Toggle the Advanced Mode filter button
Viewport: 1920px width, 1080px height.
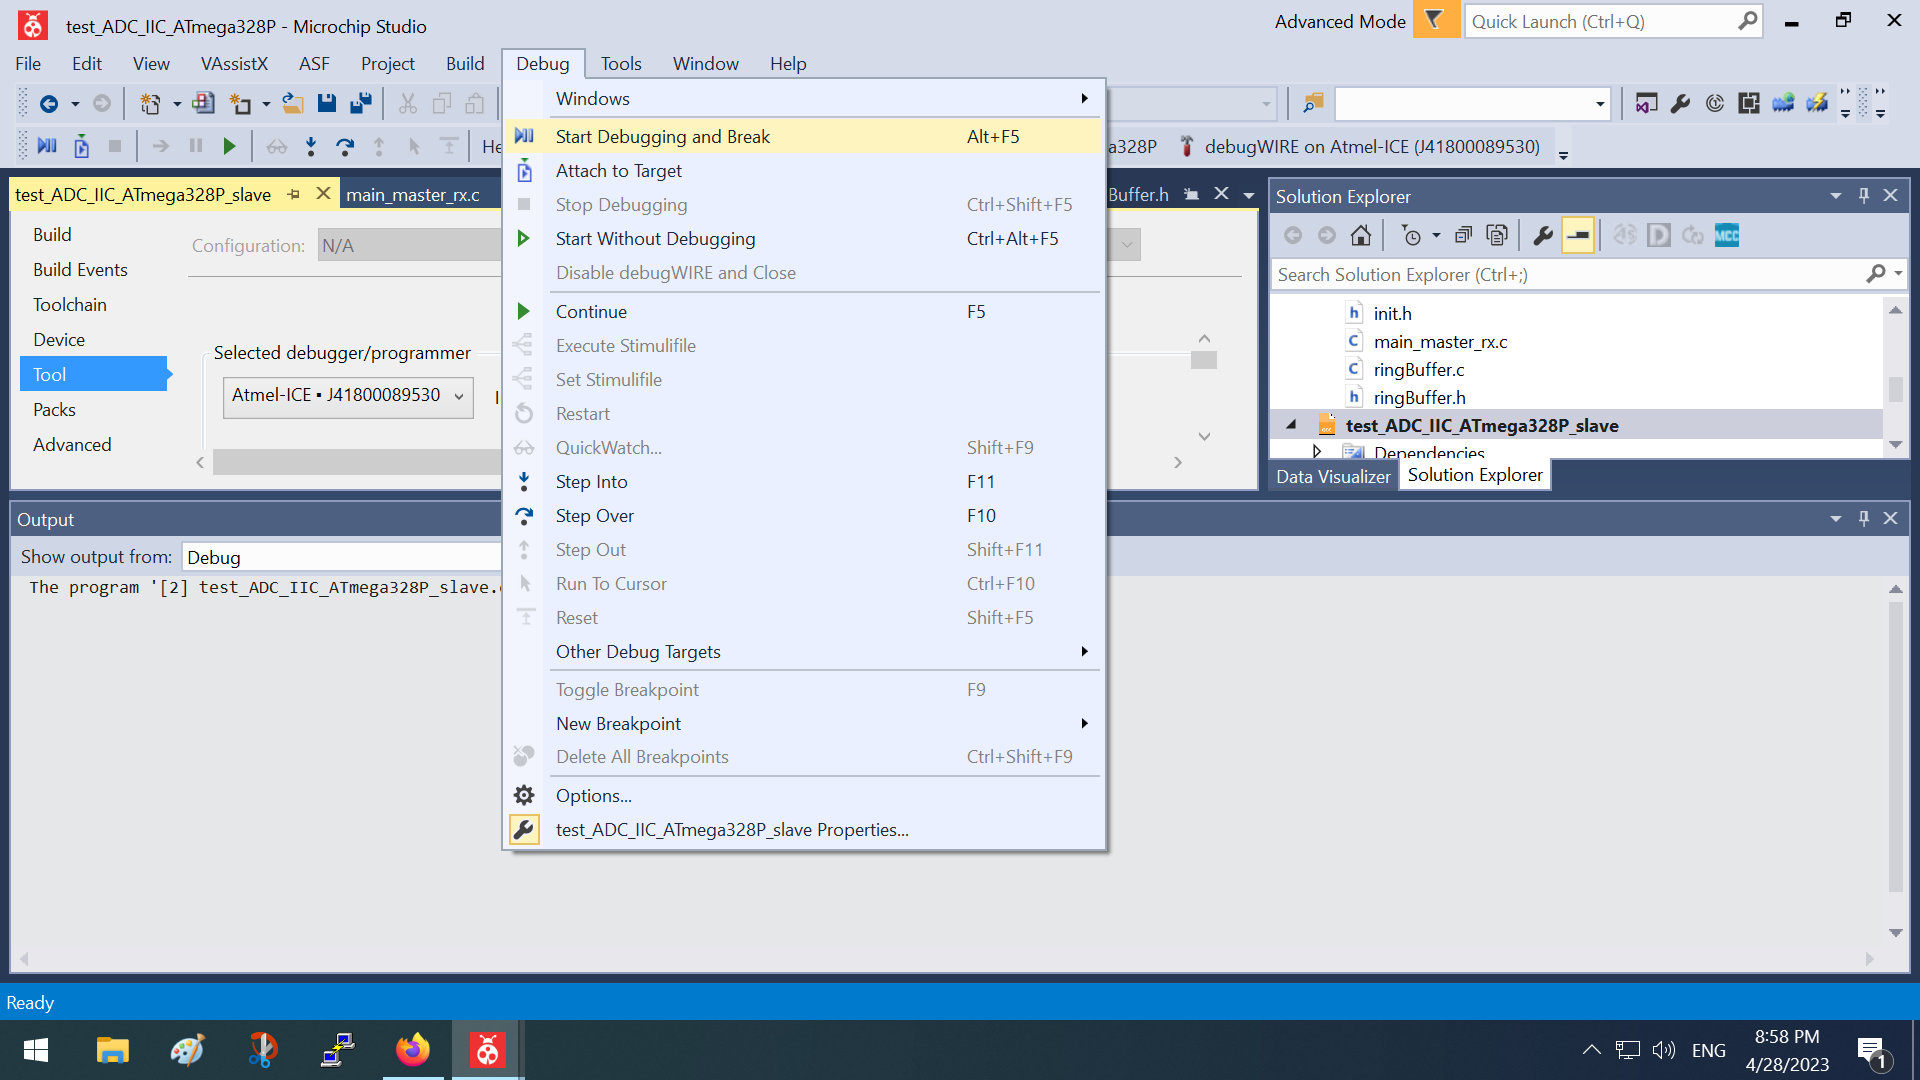click(x=1434, y=21)
